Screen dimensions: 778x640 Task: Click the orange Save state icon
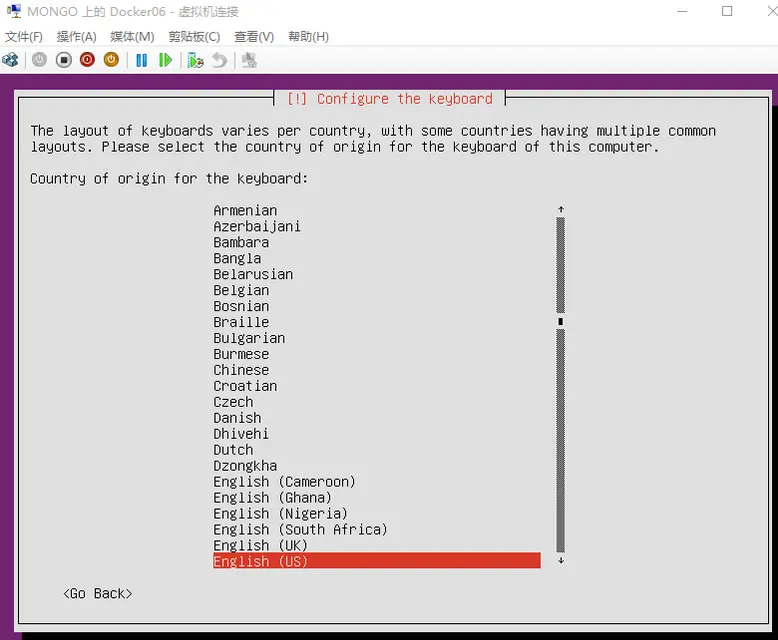111,60
